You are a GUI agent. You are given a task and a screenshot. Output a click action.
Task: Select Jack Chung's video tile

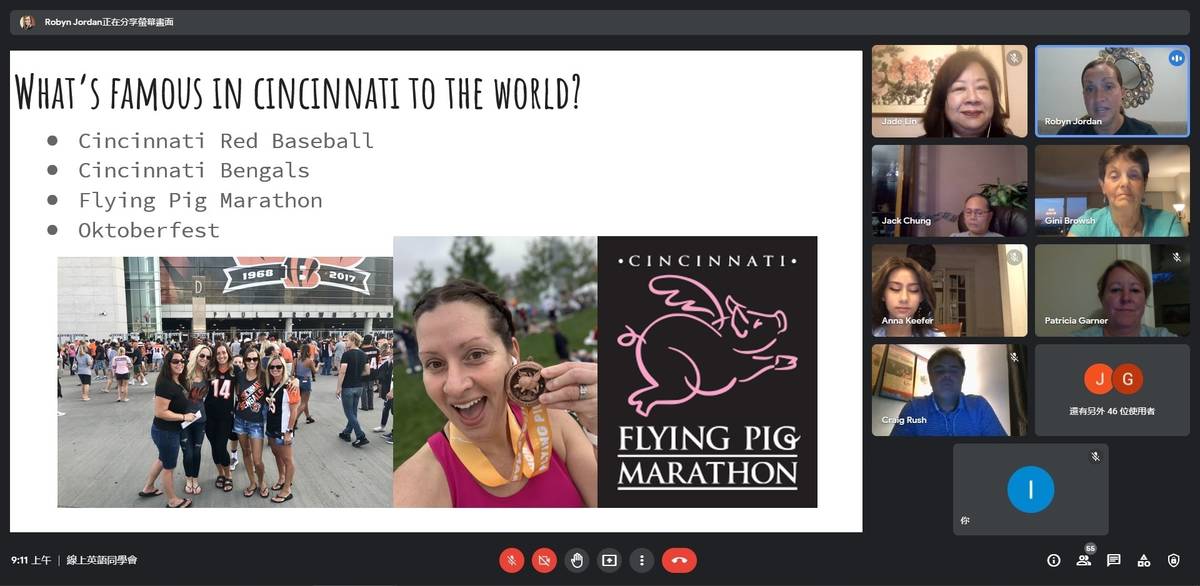click(949, 191)
